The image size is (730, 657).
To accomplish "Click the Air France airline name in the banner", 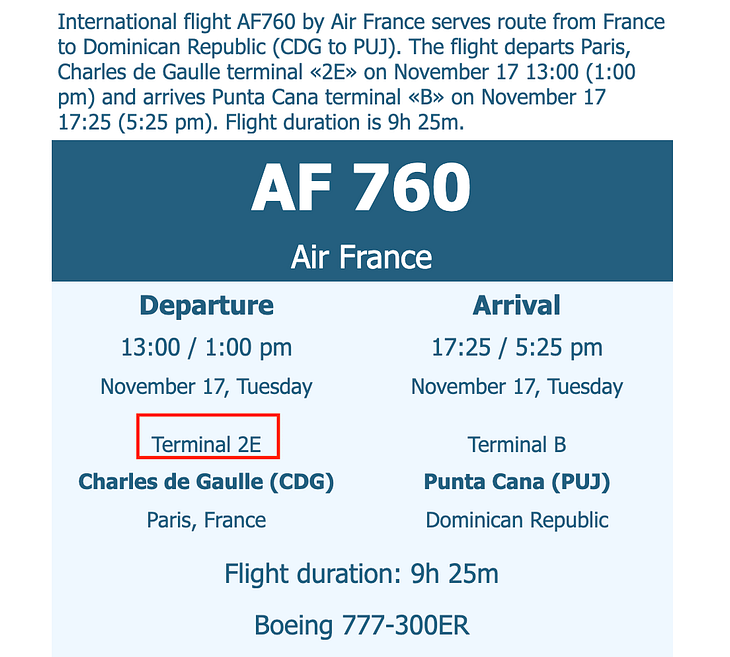I will [361, 257].
